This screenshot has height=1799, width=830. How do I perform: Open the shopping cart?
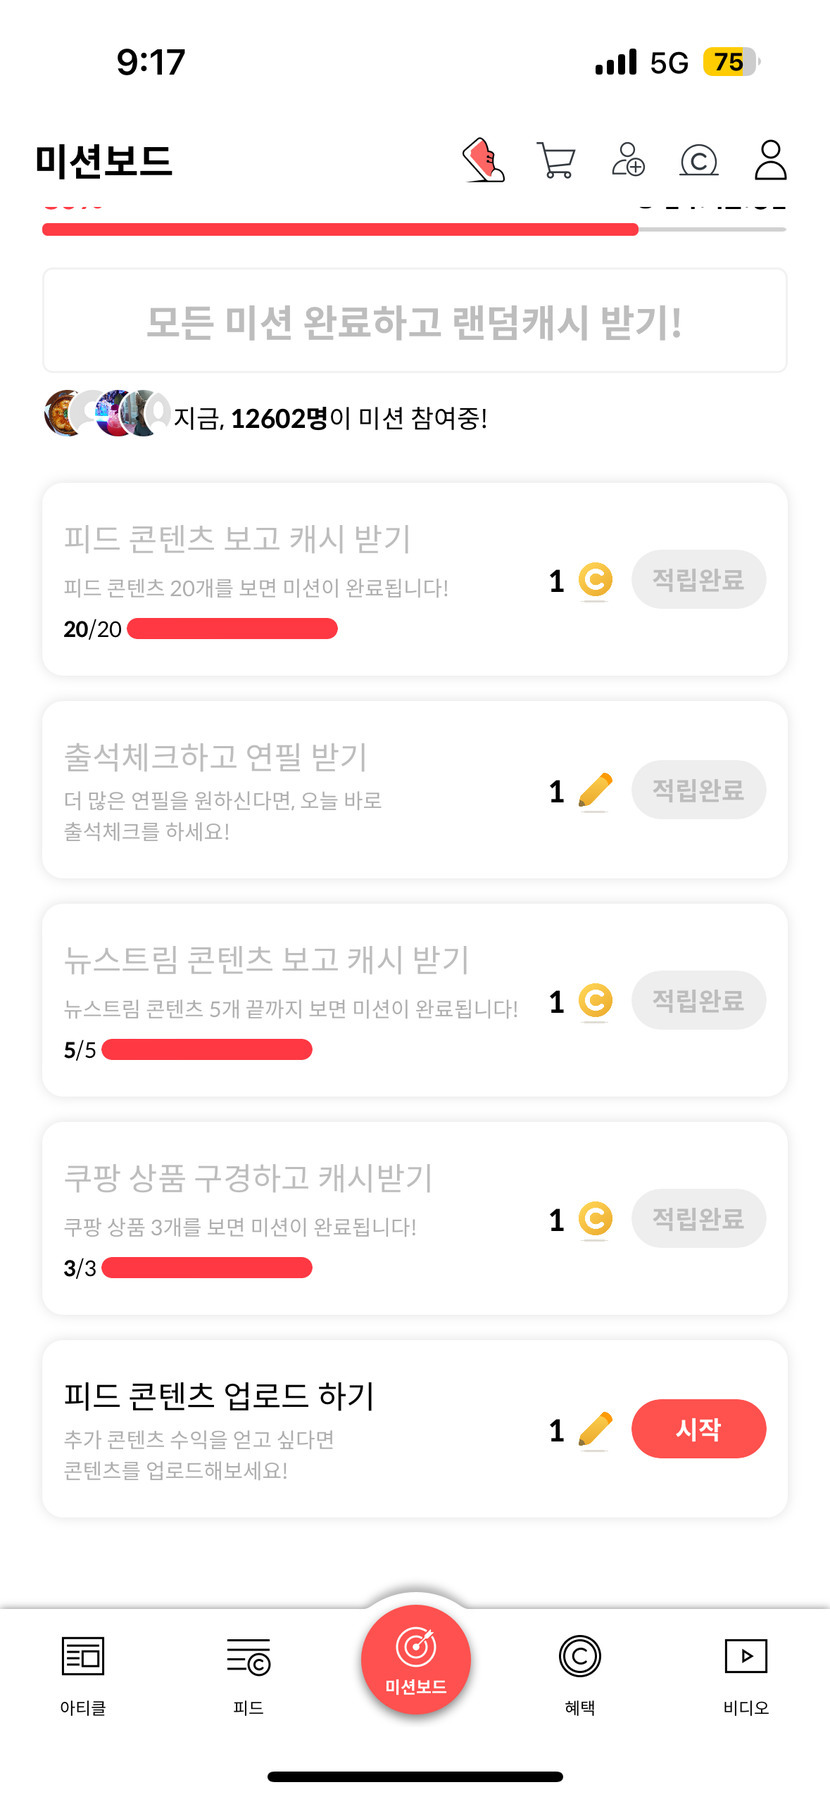[556, 160]
